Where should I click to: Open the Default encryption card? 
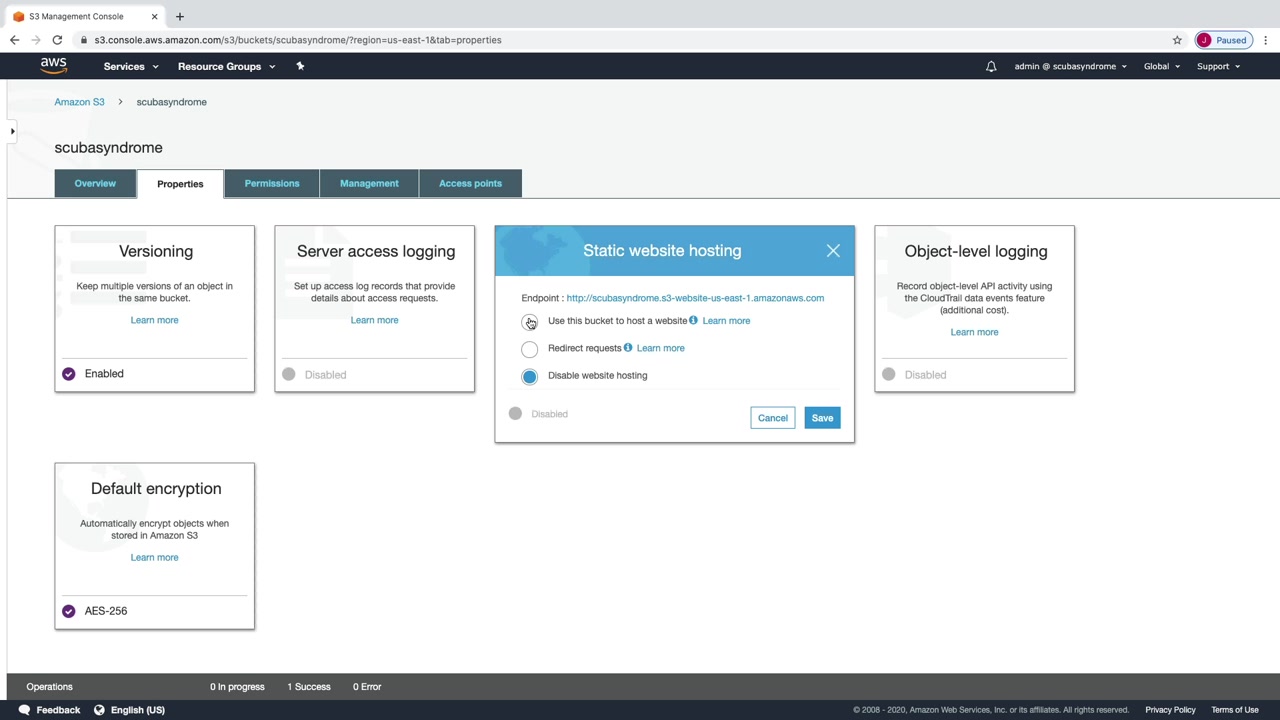click(x=155, y=546)
